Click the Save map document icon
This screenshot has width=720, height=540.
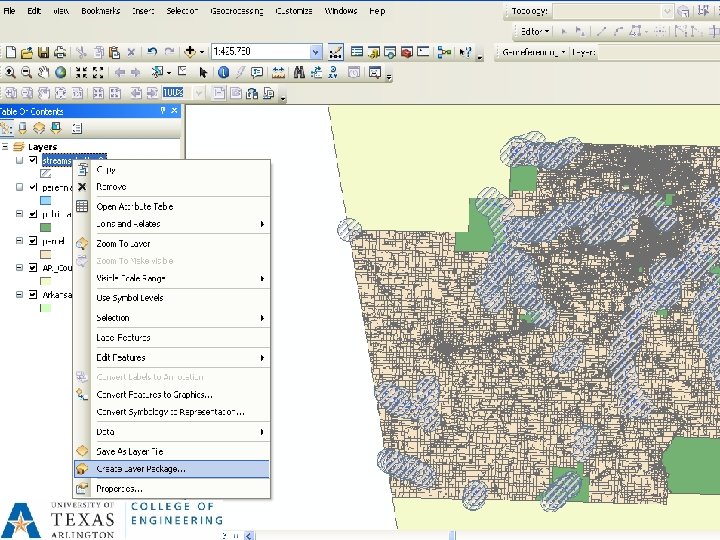pyautogui.click(x=44, y=51)
